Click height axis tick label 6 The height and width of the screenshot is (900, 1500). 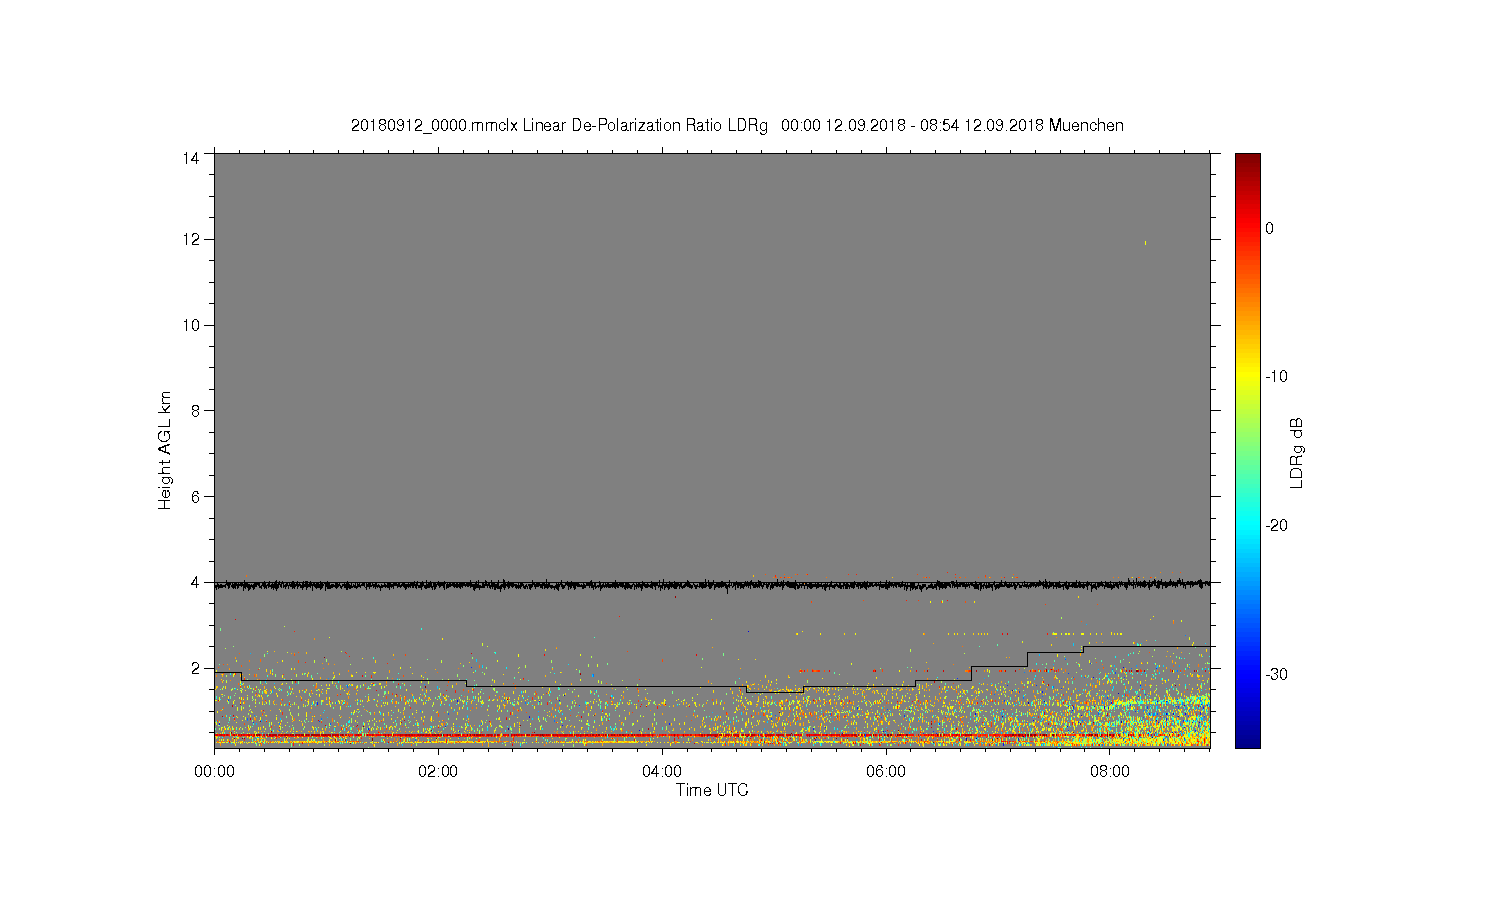click(196, 496)
